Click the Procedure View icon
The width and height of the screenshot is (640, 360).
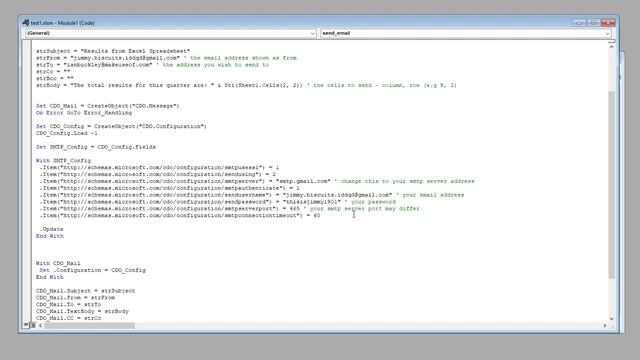[x=26, y=325]
